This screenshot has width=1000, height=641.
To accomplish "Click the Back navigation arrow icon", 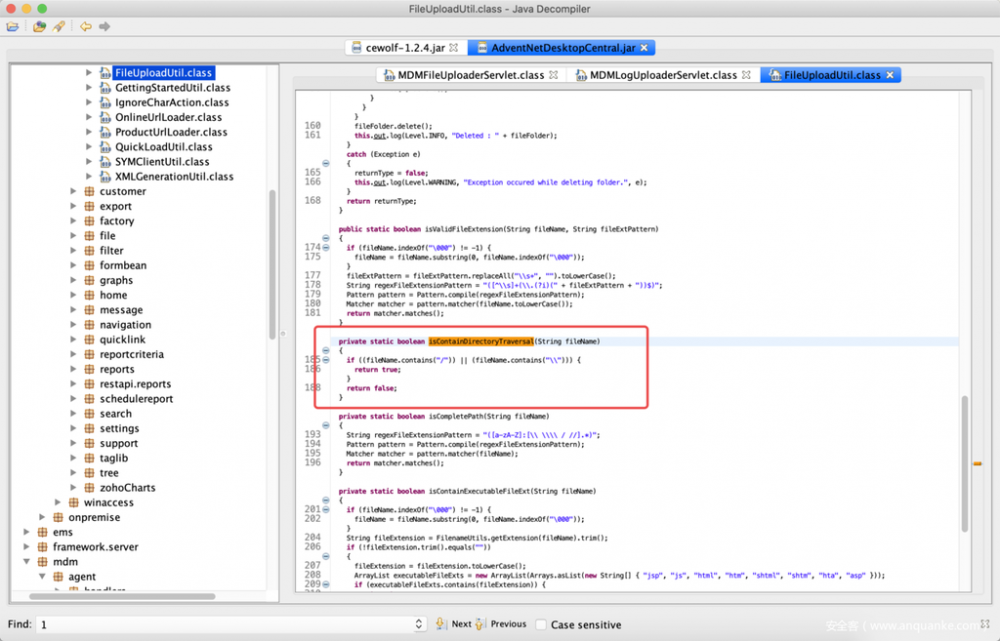I will click(x=84, y=27).
